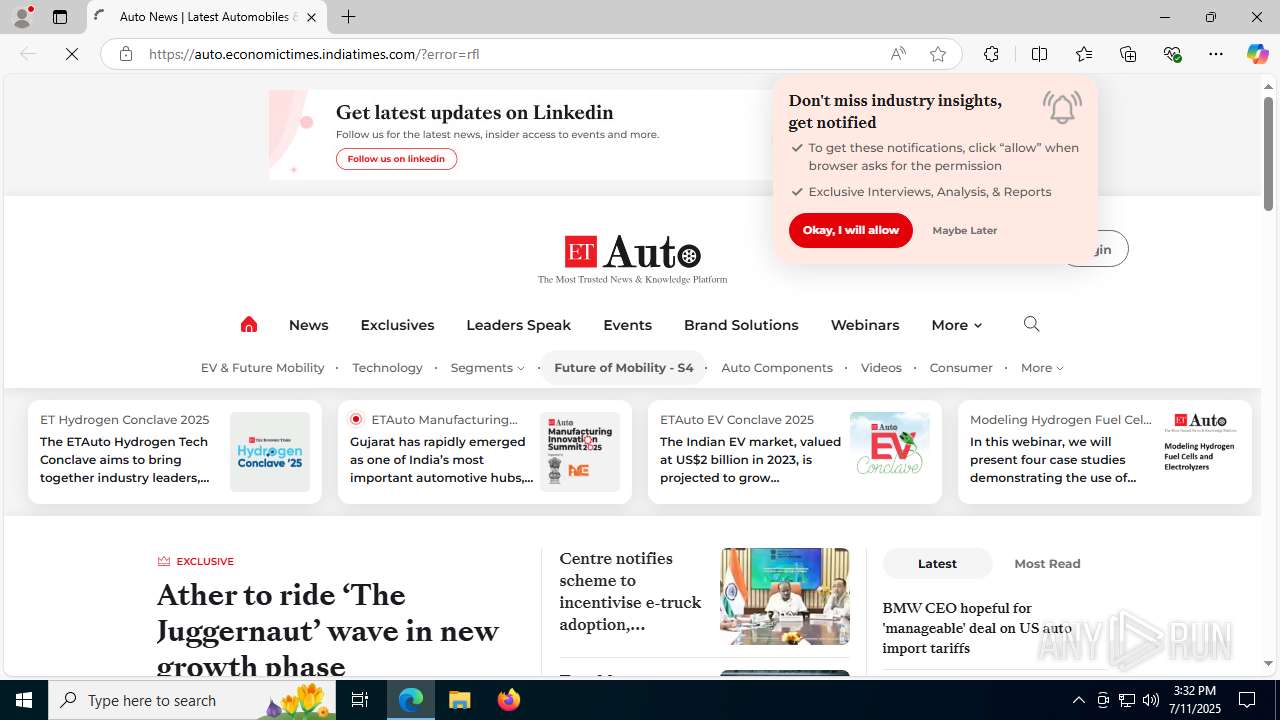Add a new browser tab
Screen dimensions: 1280x720
[x=348, y=17]
